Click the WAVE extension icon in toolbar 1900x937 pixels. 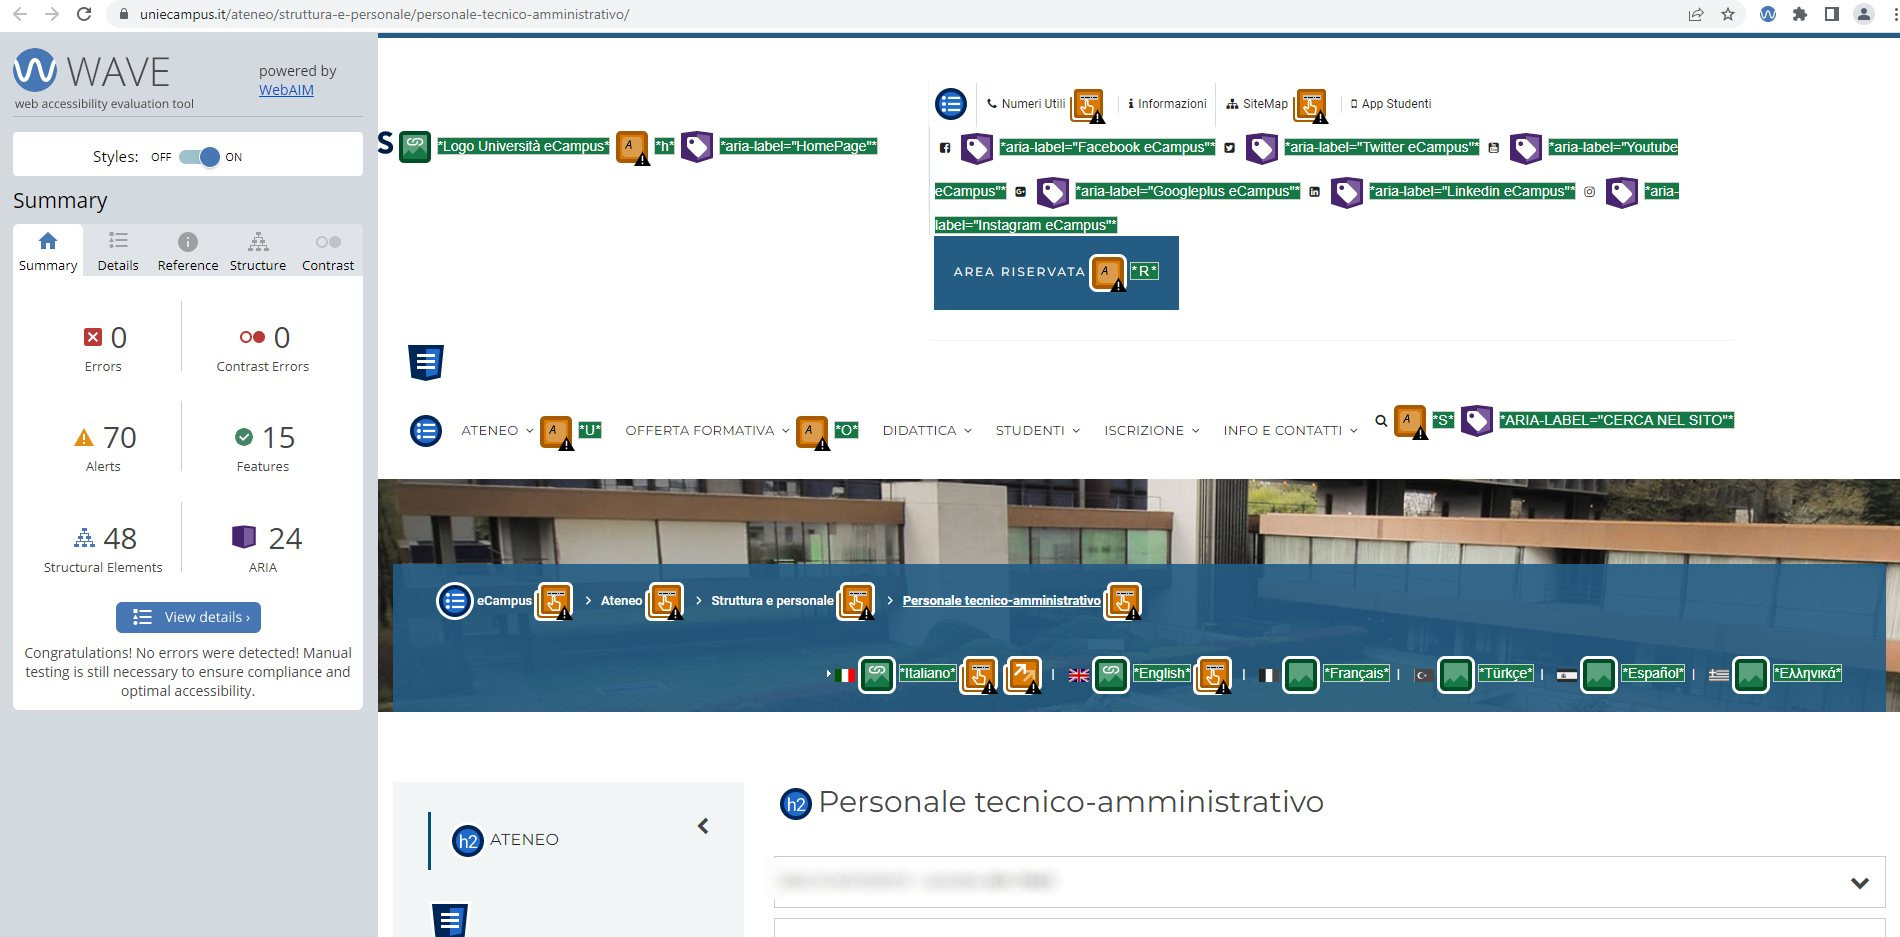point(1767,14)
